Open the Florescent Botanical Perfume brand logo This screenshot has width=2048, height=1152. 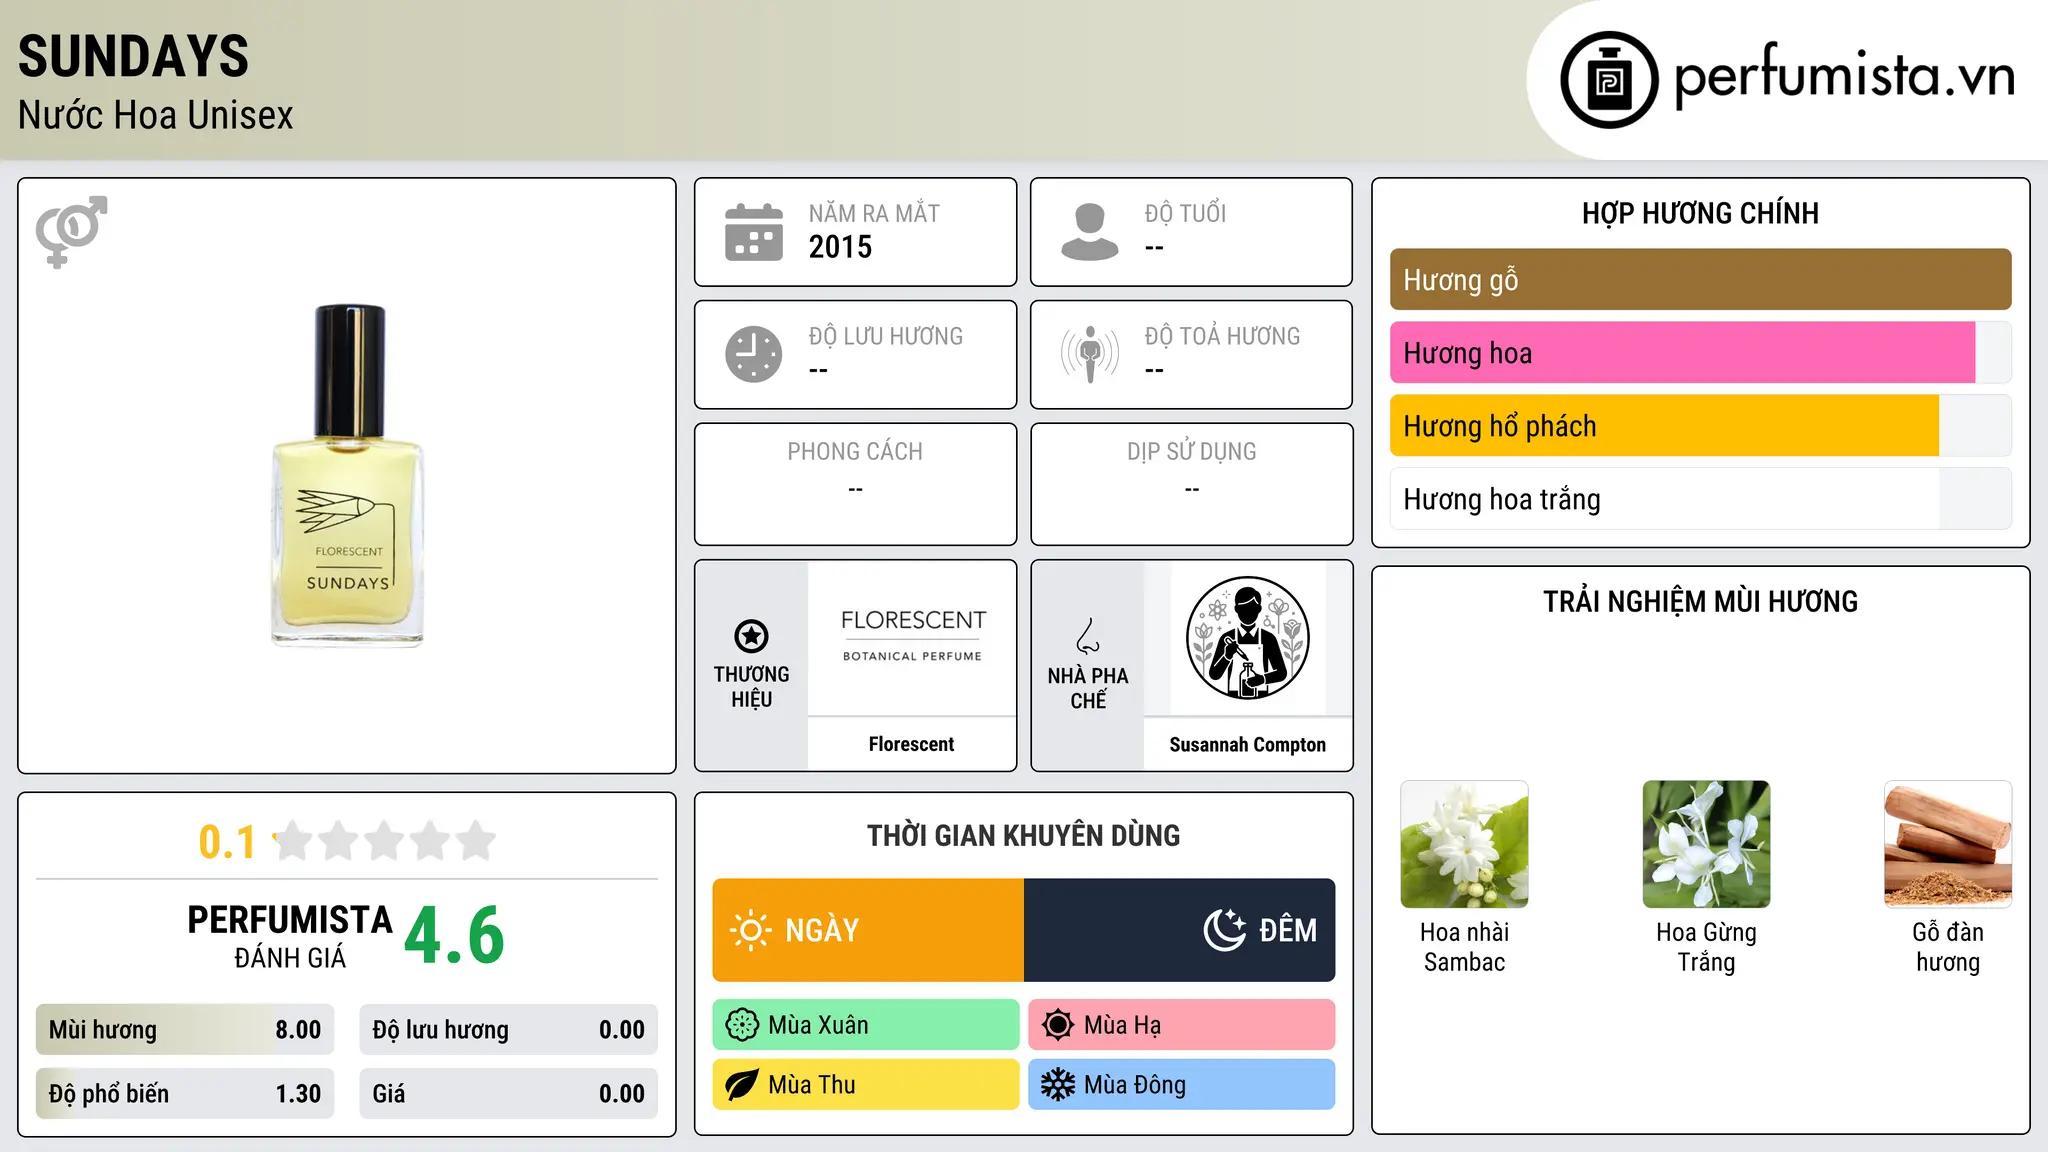(912, 637)
